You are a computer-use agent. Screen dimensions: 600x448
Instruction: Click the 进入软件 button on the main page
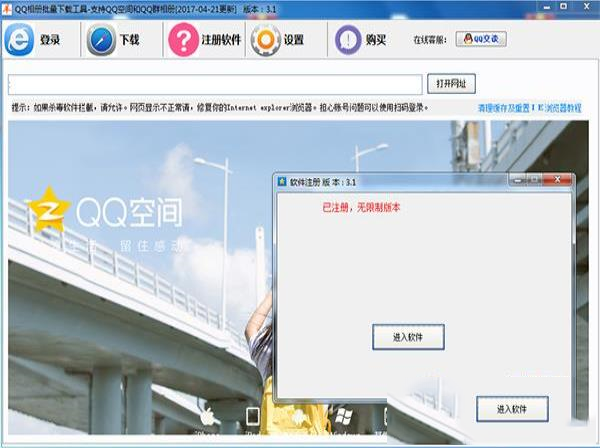click(x=512, y=409)
